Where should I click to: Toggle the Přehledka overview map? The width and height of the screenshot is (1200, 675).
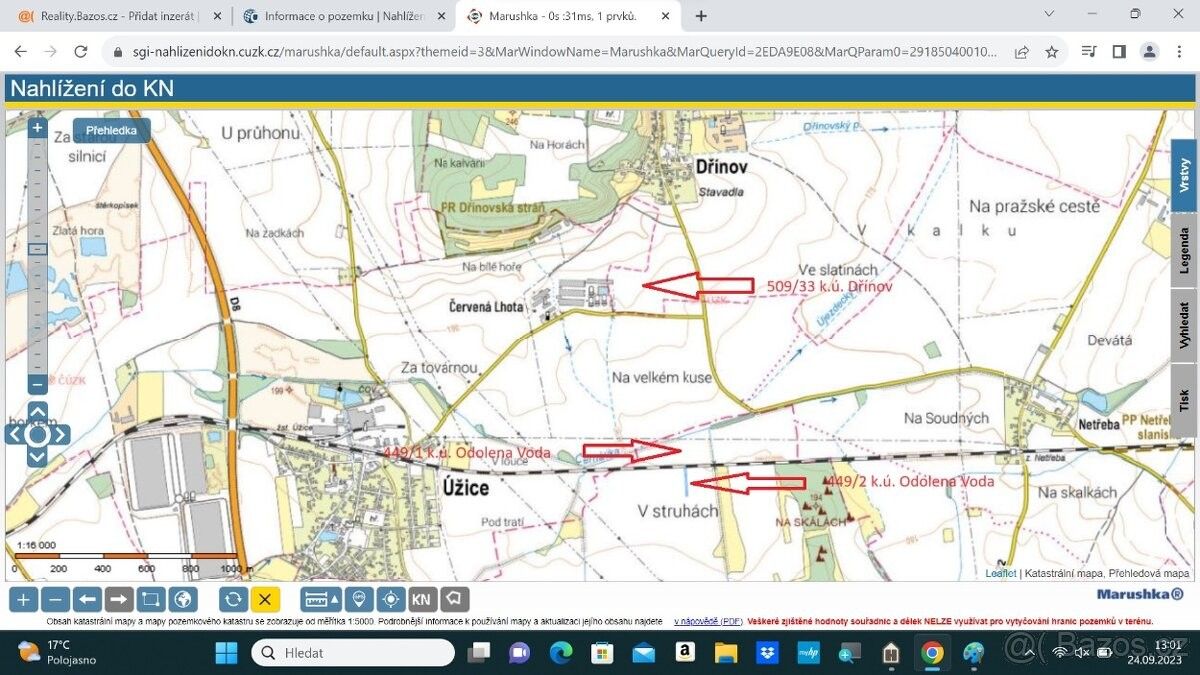pos(111,130)
